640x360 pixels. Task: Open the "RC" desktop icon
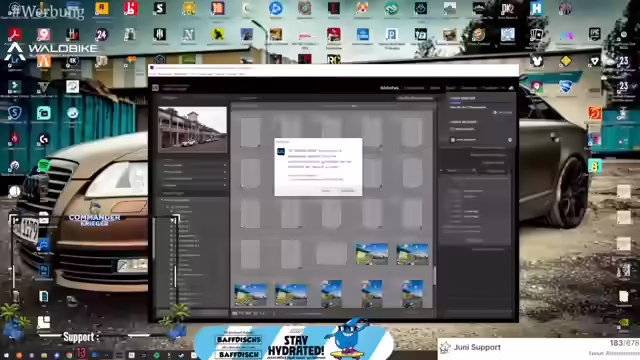(333, 60)
